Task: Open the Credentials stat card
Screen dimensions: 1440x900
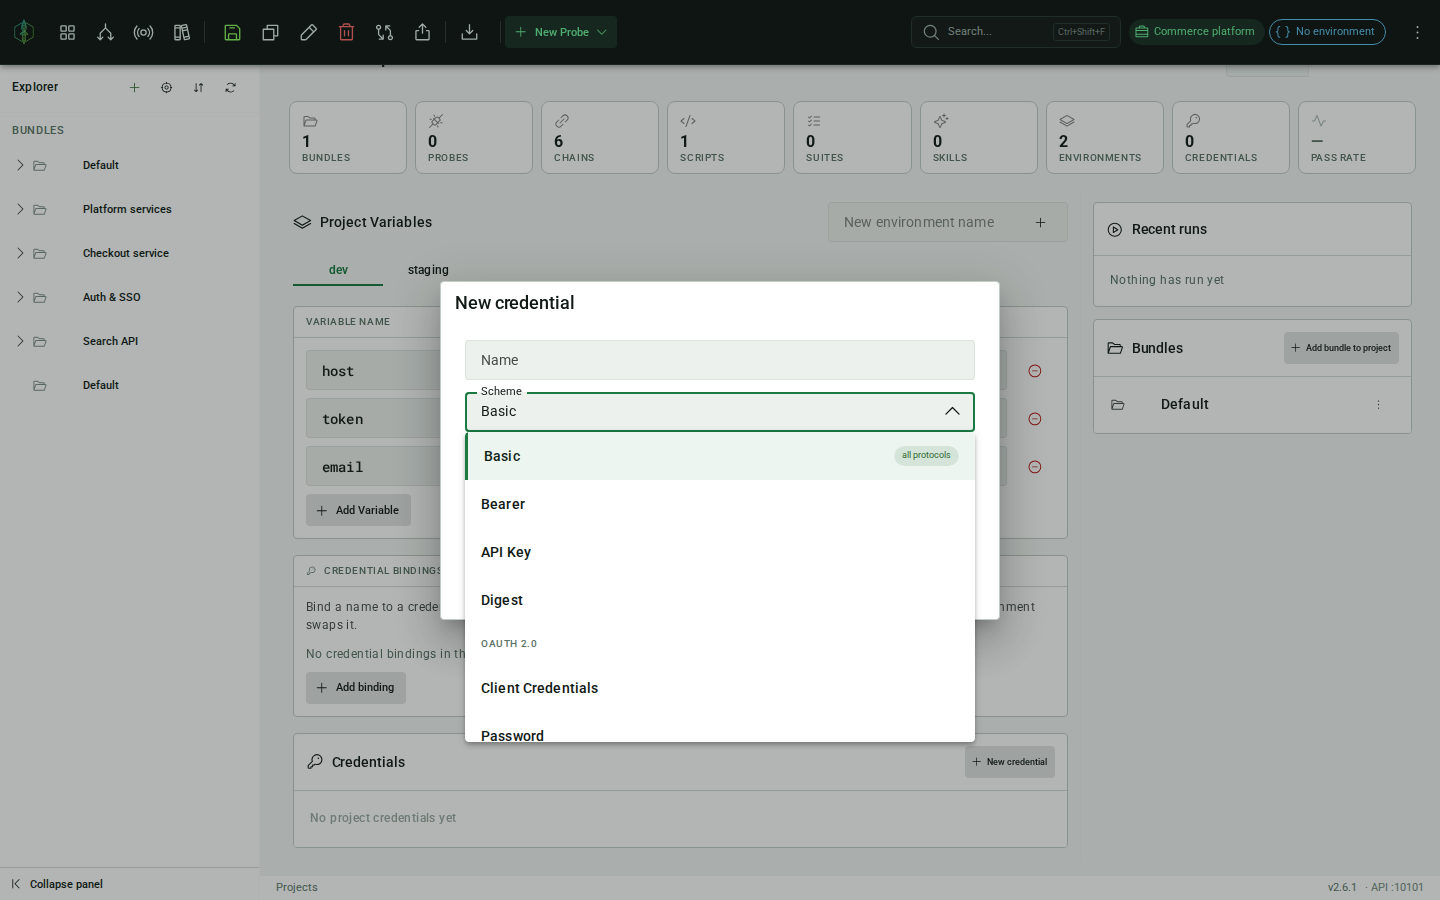Action: [1231, 137]
